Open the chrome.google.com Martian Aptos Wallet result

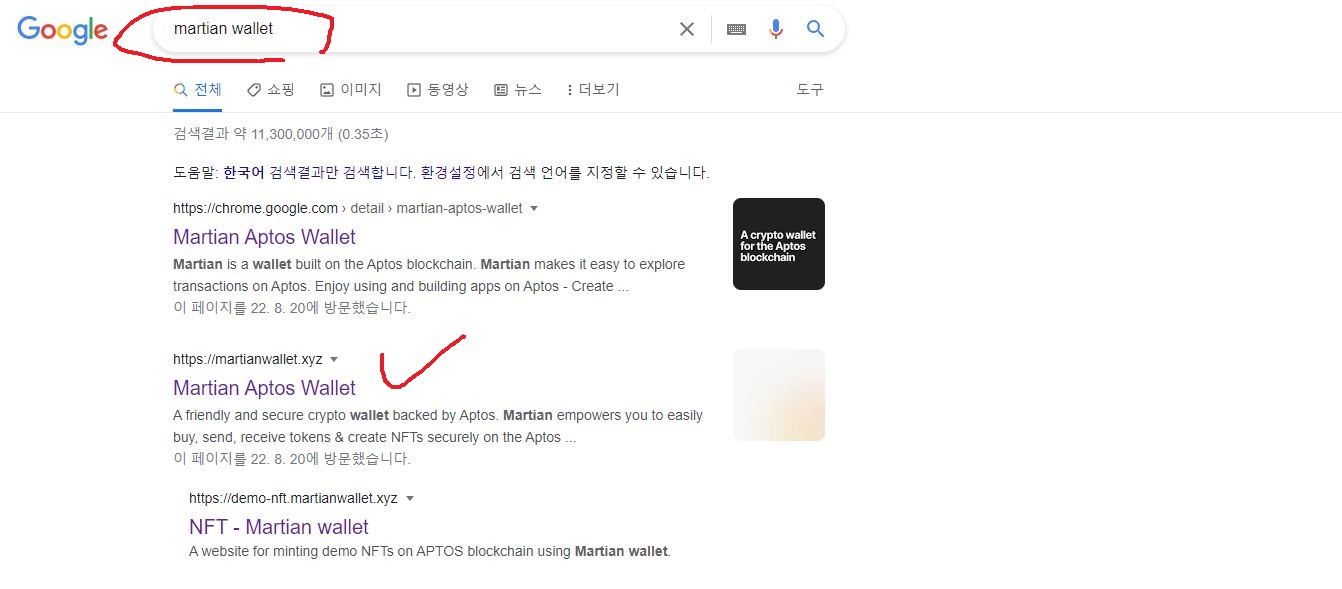tap(264, 237)
